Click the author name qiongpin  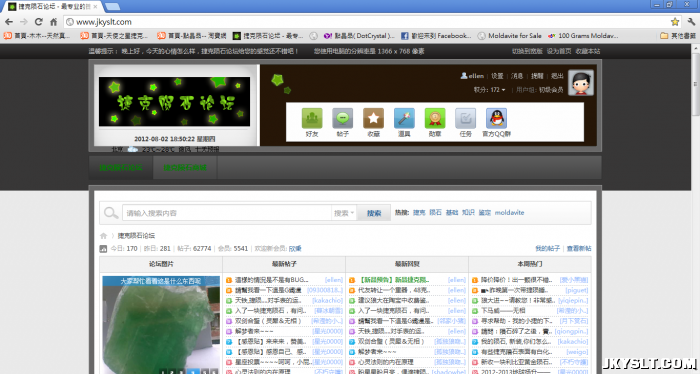[571, 332]
